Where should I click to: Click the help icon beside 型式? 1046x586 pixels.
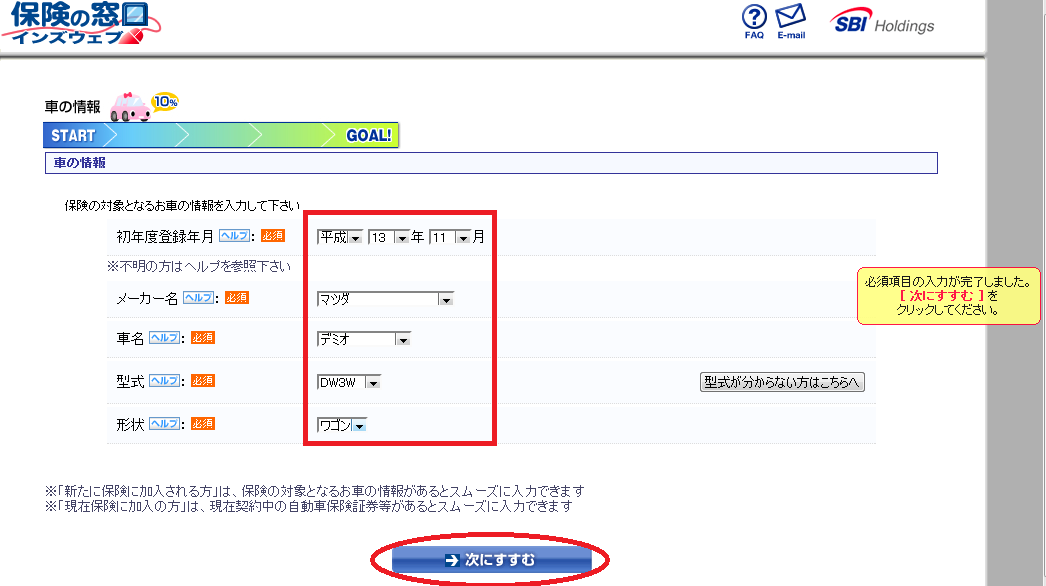pos(164,381)
